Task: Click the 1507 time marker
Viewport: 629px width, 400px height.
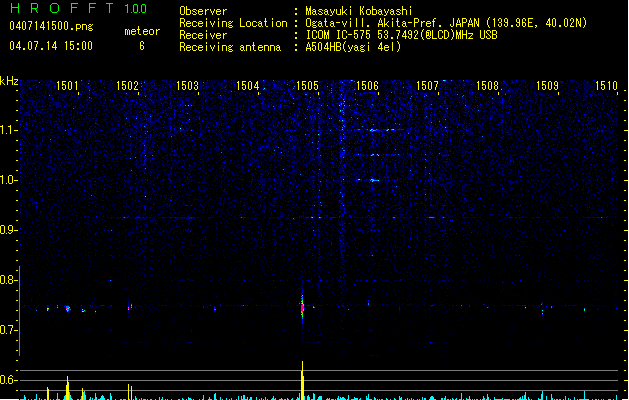Action: 427,86
